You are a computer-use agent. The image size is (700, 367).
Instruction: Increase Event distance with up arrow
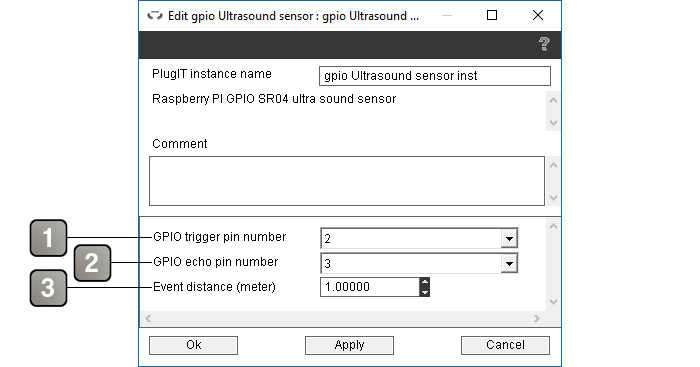point(425,282)
